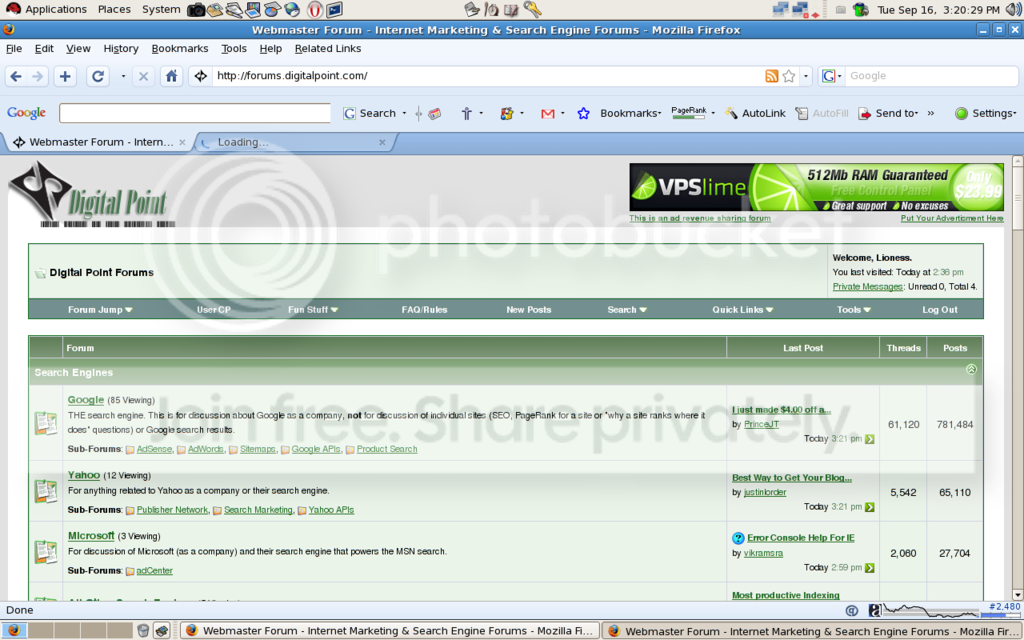Open a new tab with the plus button
The image size is (1024, 640).
click(x=65, y=76)
